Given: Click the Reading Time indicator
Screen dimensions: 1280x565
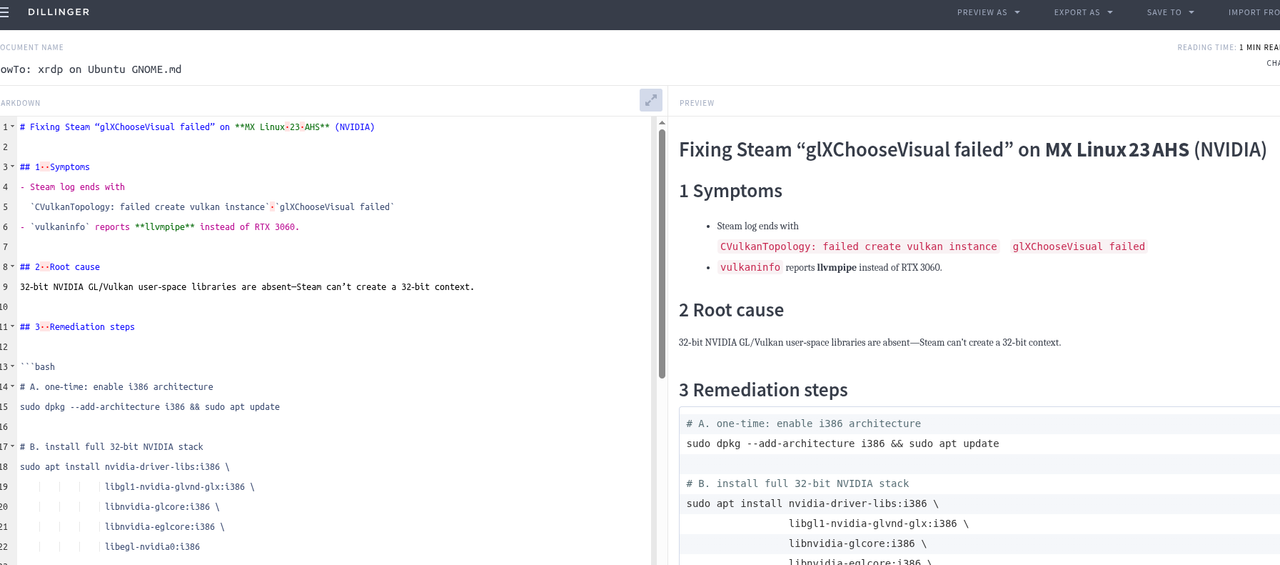Looking at the screenshot, I should (1229, 47).
